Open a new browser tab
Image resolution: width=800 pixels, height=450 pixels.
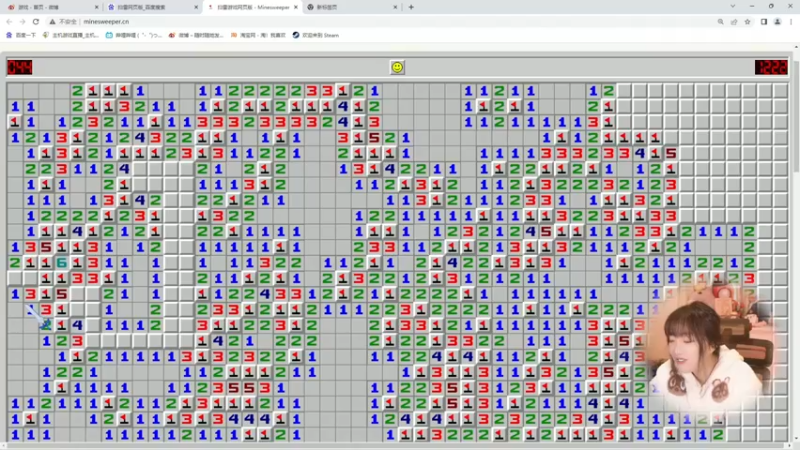411,7
